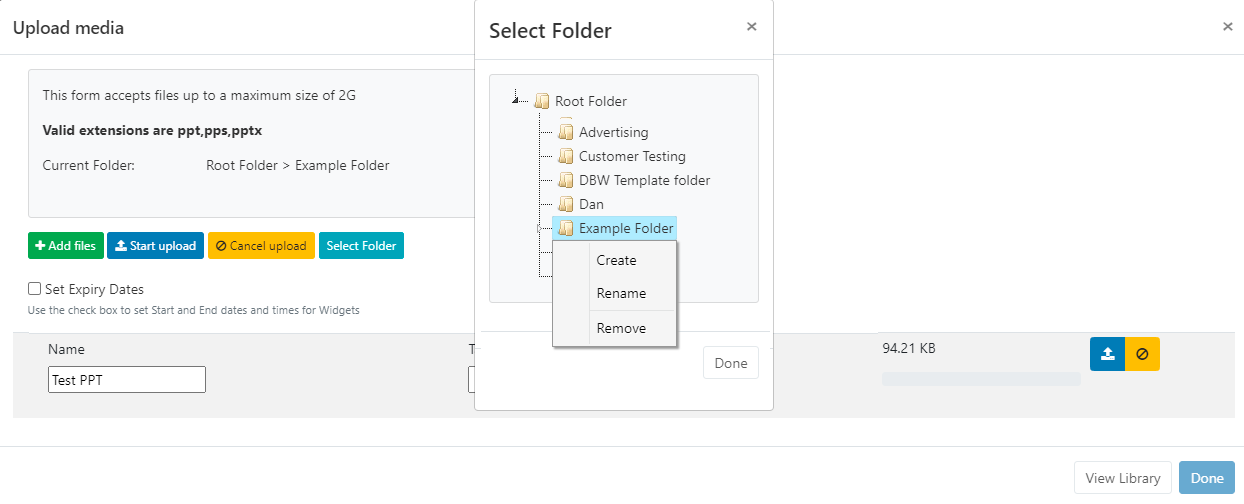The image size is (1244, 504).
Task: Click the Name field containing Test PPT
Action: pos(127,380)
